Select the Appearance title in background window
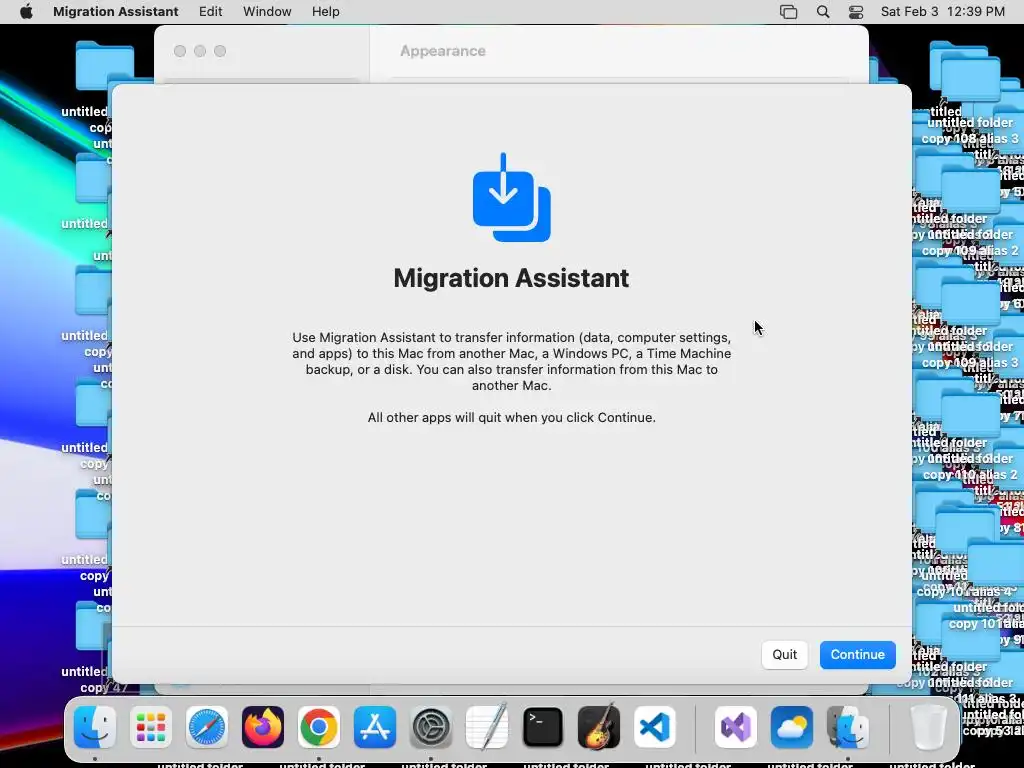 [x=443, y=51]
